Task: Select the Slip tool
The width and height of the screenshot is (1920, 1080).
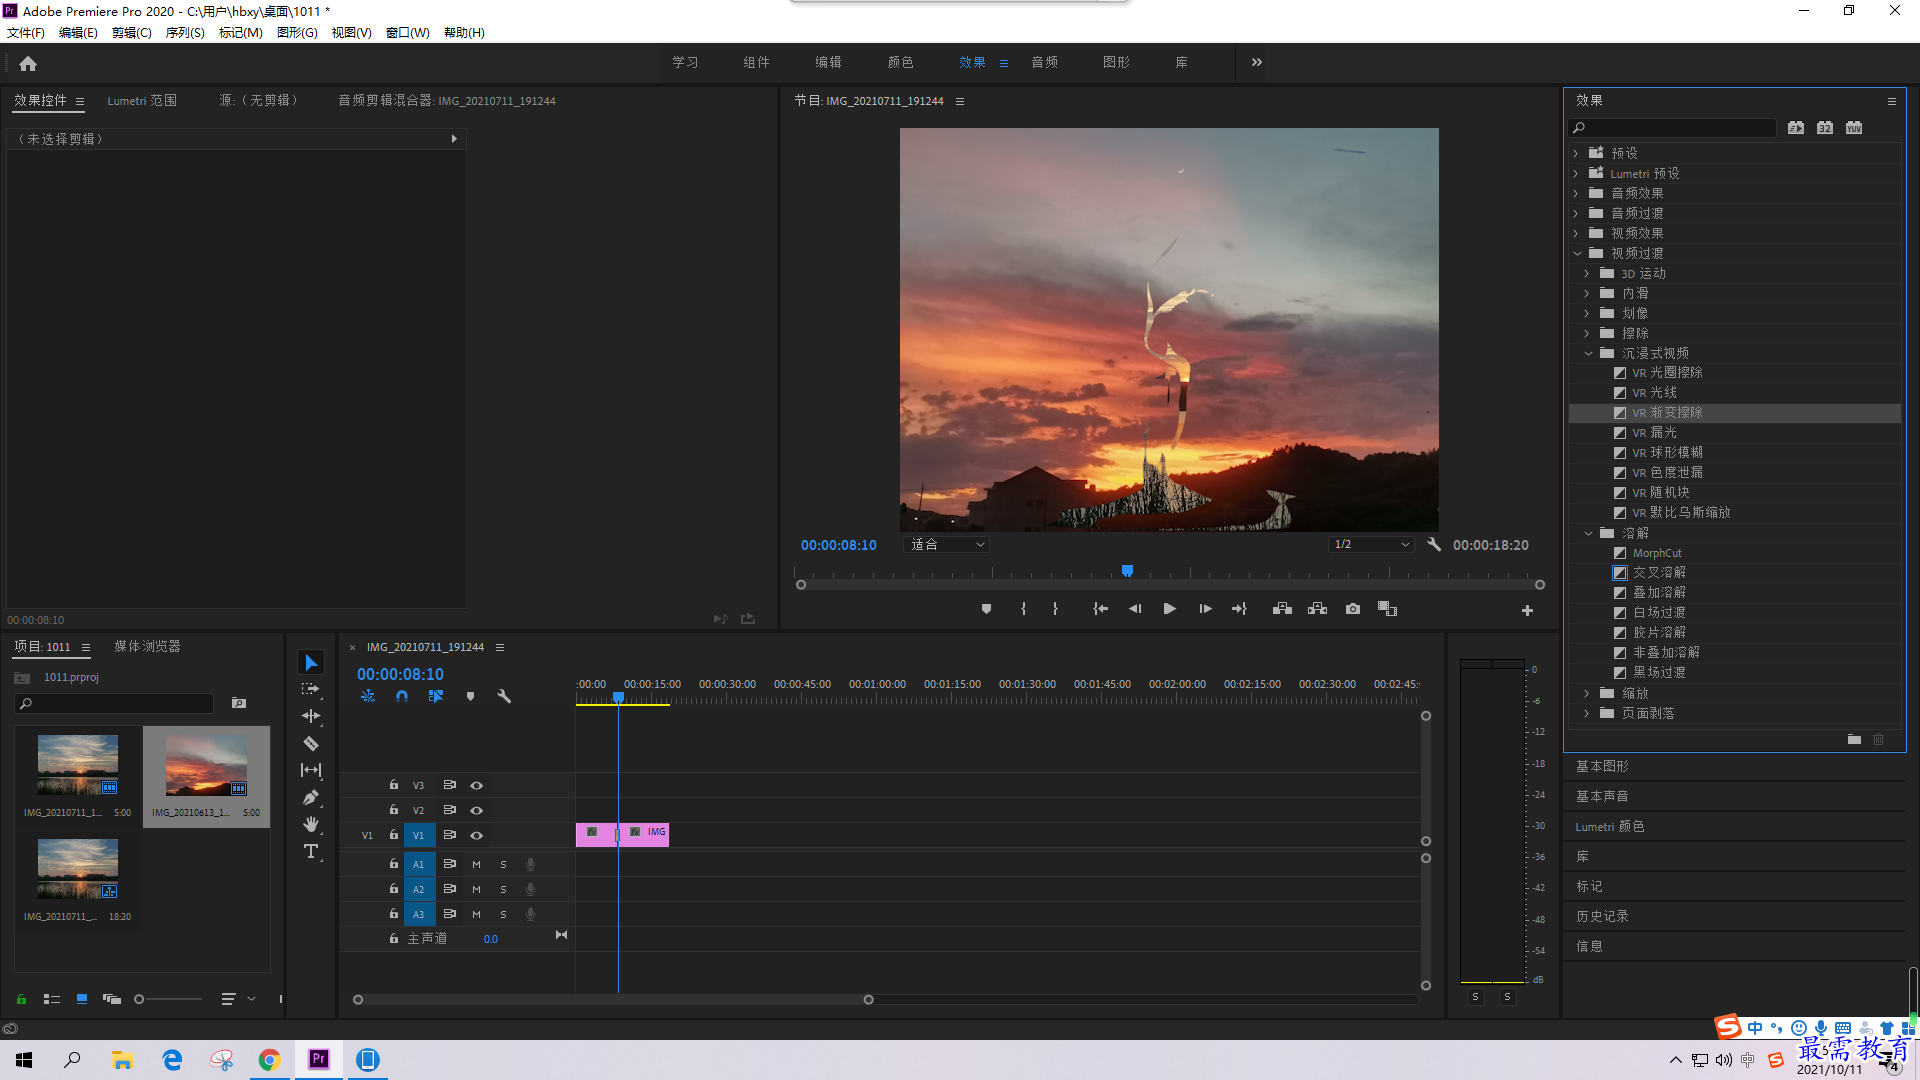Action: coord(311,770)
